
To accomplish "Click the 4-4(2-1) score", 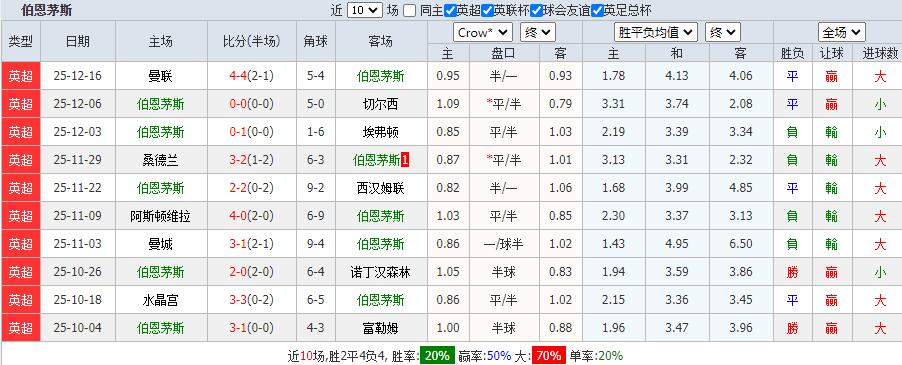I will click(x=251, y=76).
